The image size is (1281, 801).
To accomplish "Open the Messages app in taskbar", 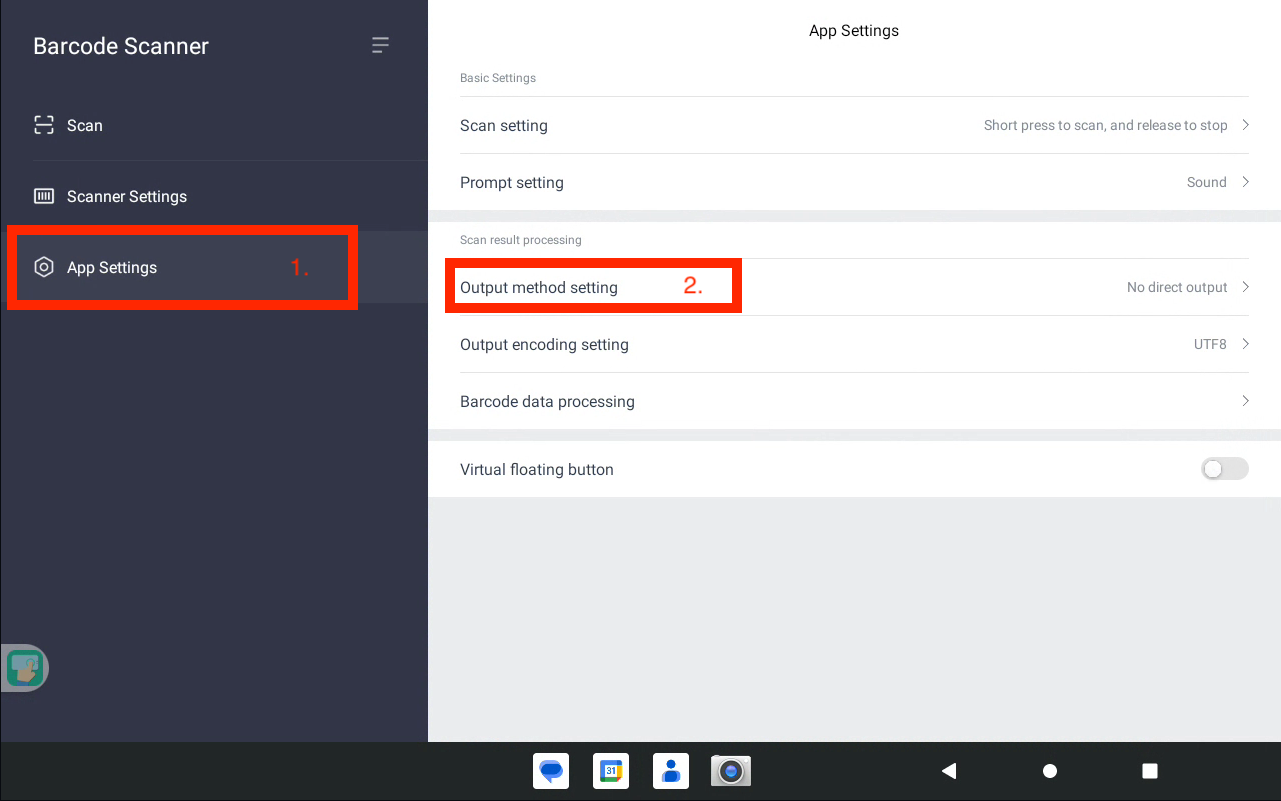I will (x=551, y=771).
